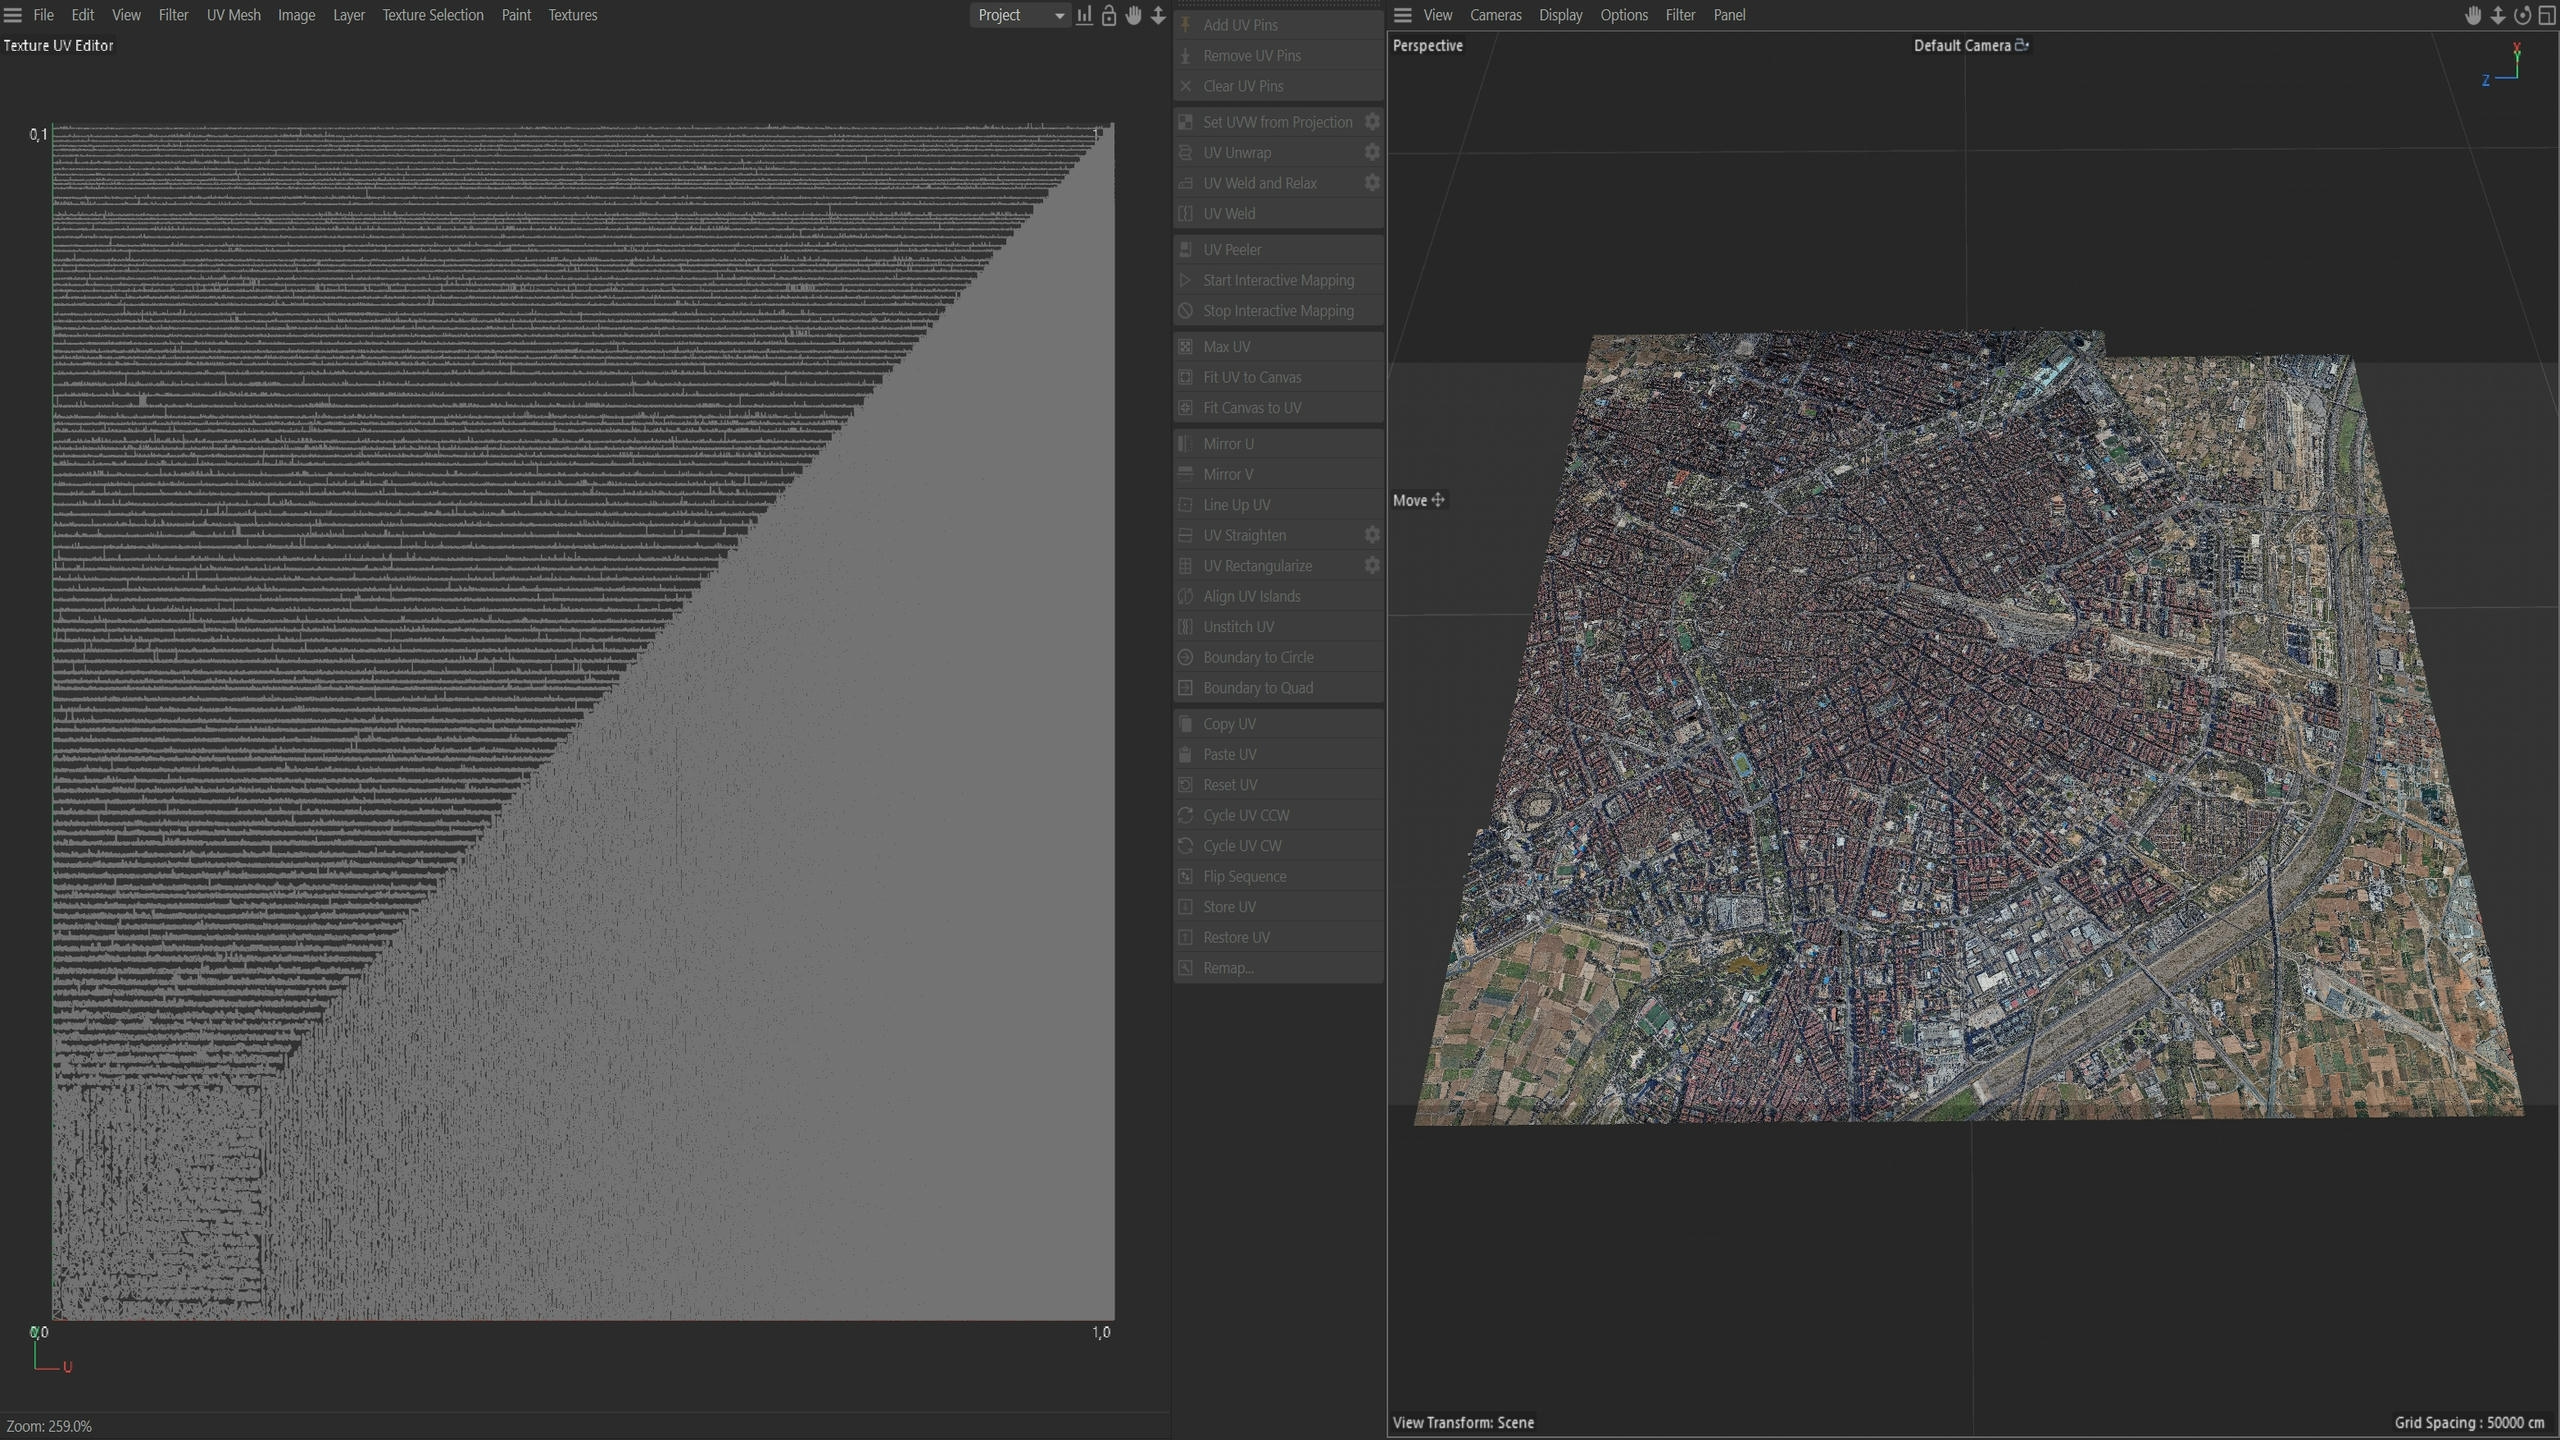Screen dimensions: 2560x1440
Task: Click Flip Sequence command
Action: 1278,876
